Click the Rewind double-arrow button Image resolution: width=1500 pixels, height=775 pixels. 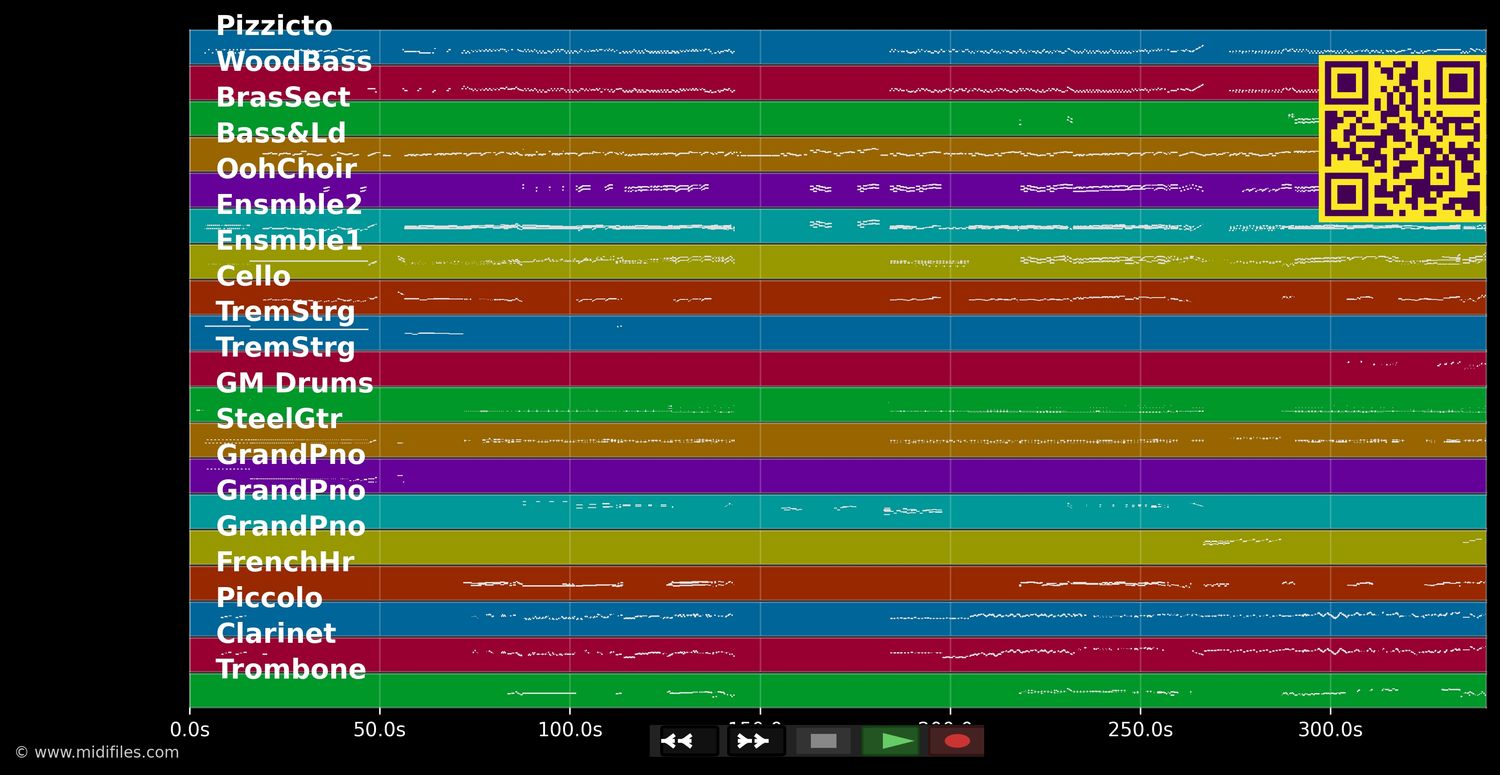[681, 740]
